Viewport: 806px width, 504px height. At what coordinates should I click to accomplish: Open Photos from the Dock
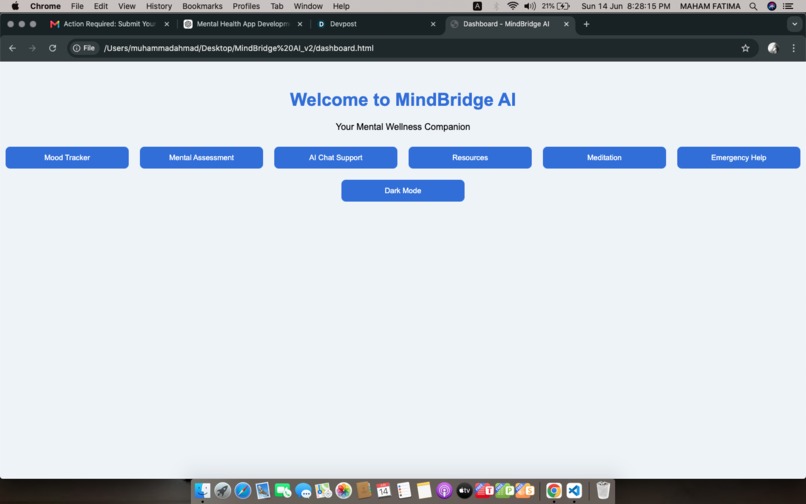click(343, 490)
